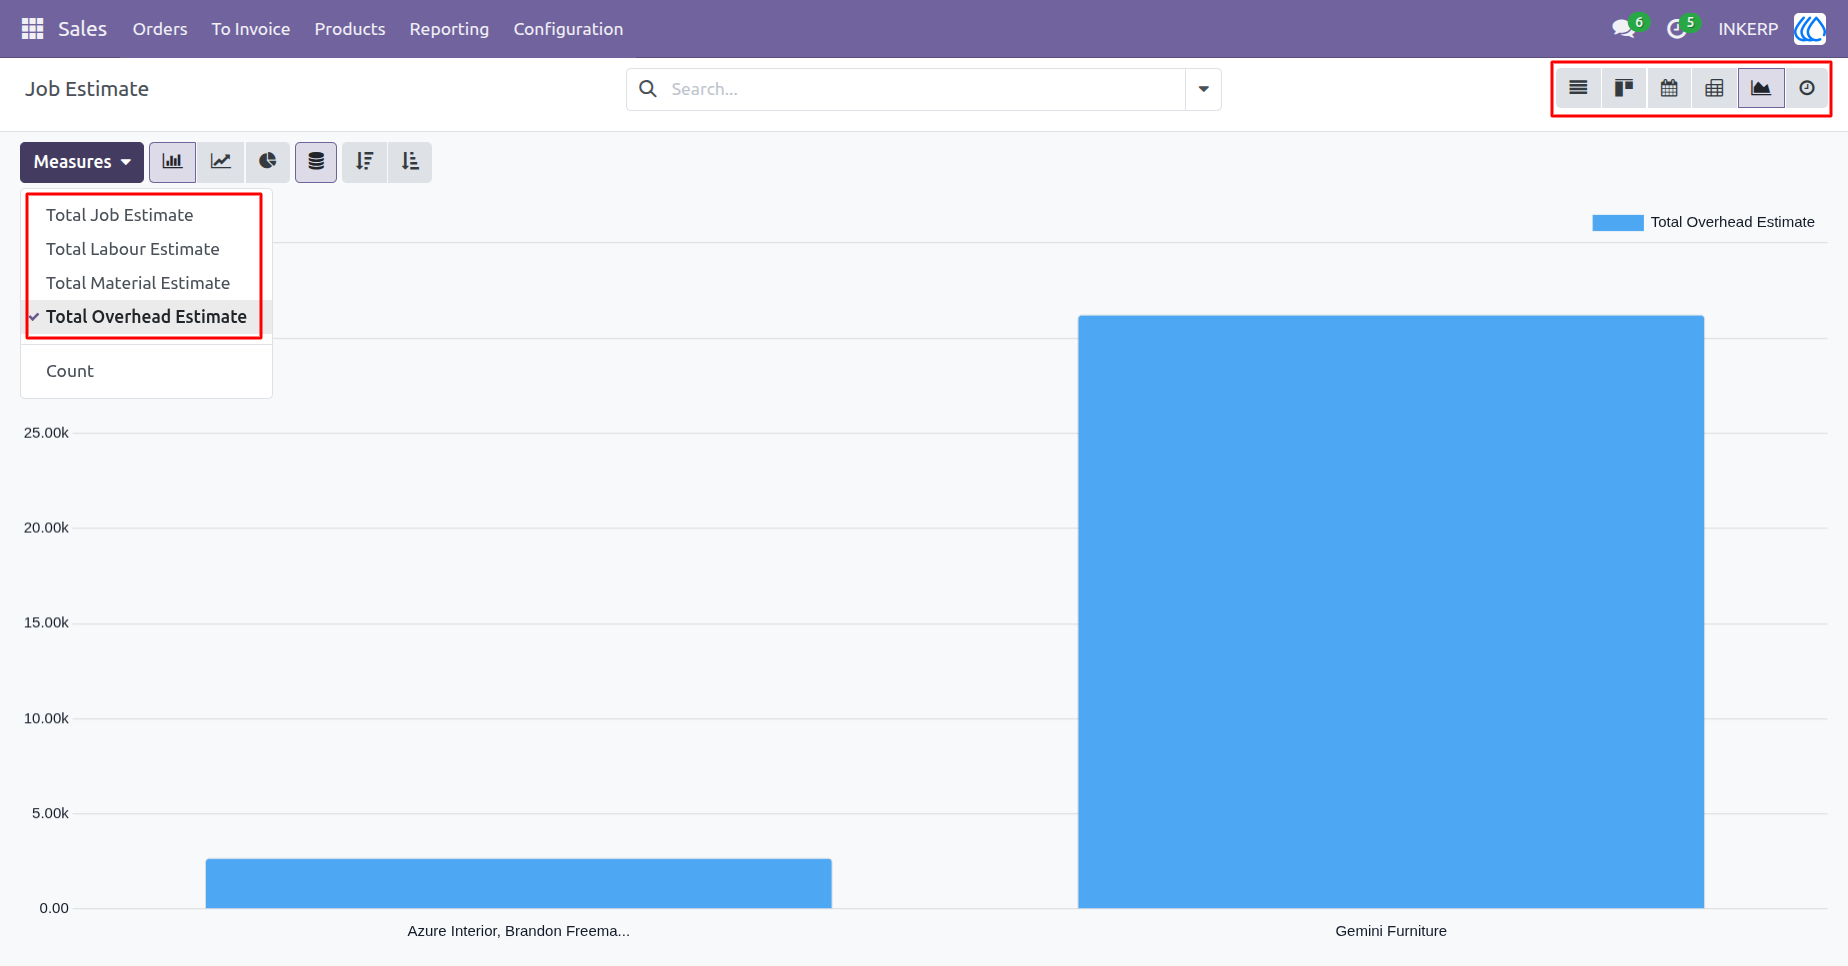Screen dimensions: 1848x966
Task: Select the pie chart type
Action: pyautogui.click(x=268, y=162)
